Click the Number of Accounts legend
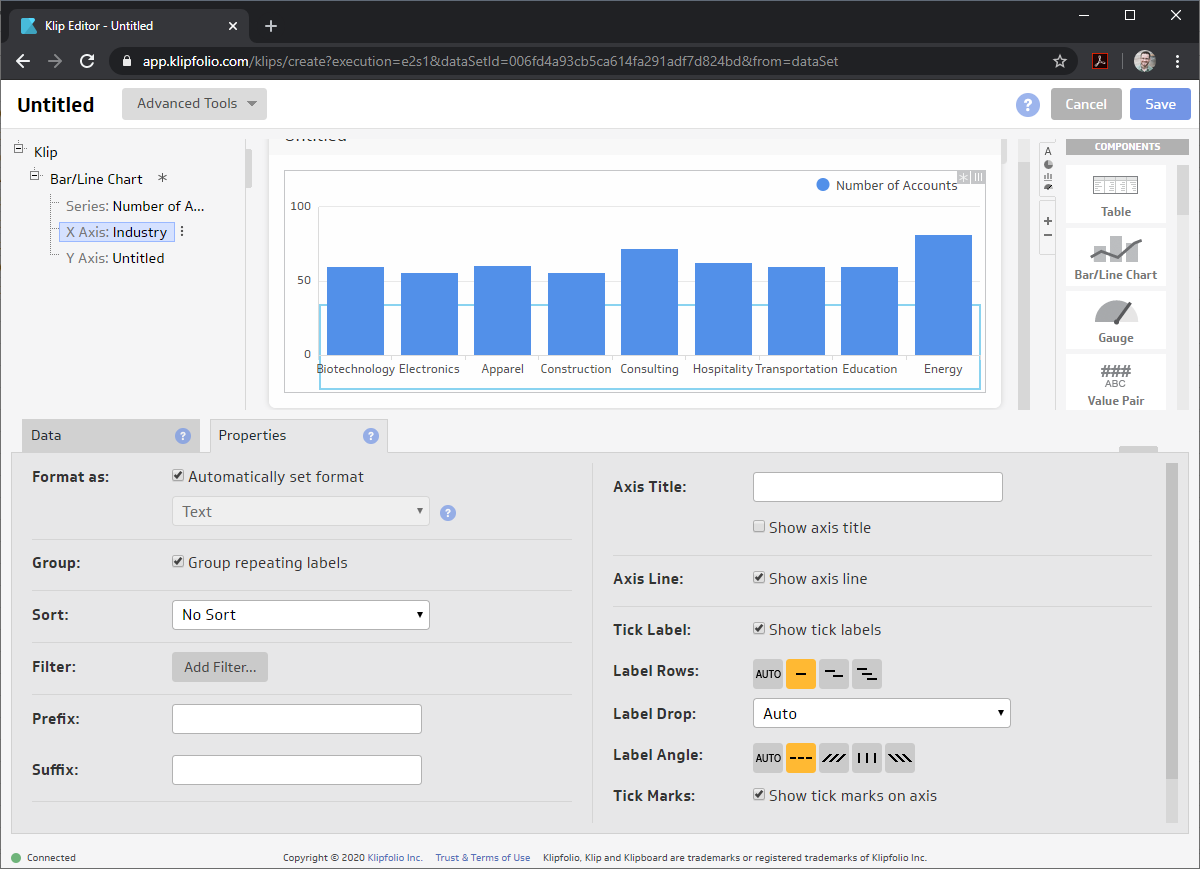Image resolution: width=1200 pixels, height=869 pixels. click(887, 185)
